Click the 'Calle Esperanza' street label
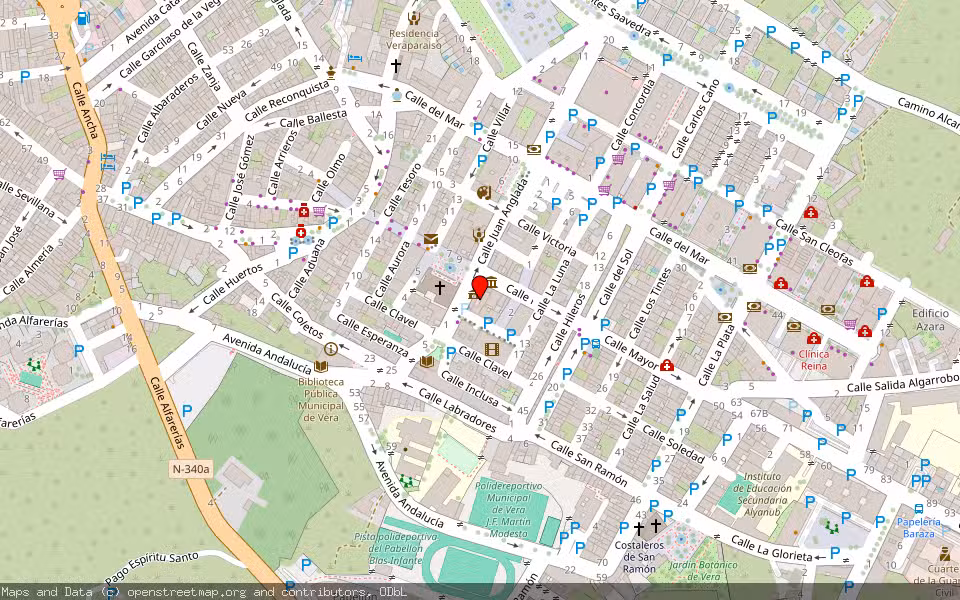The width and height of the screenshot is (960, 600). click(372, 336)
